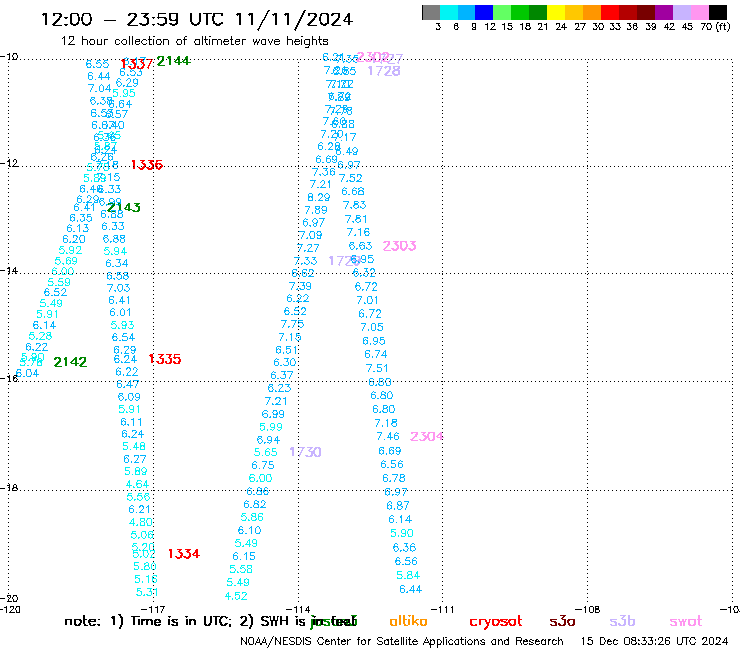The image size is (740, 650).
Task: Select the "s3a" legend label
Action: coord(563,622)
